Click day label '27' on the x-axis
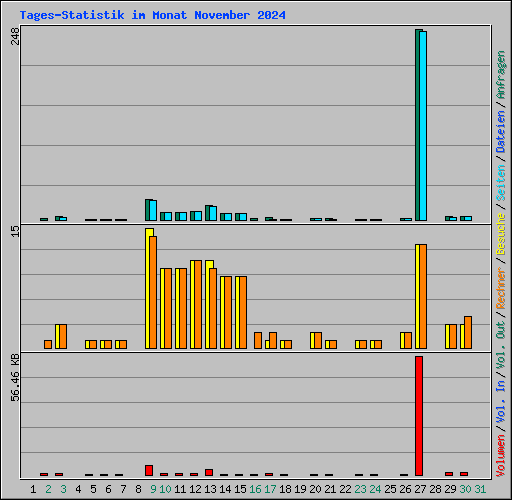 [x=420, y=489]
